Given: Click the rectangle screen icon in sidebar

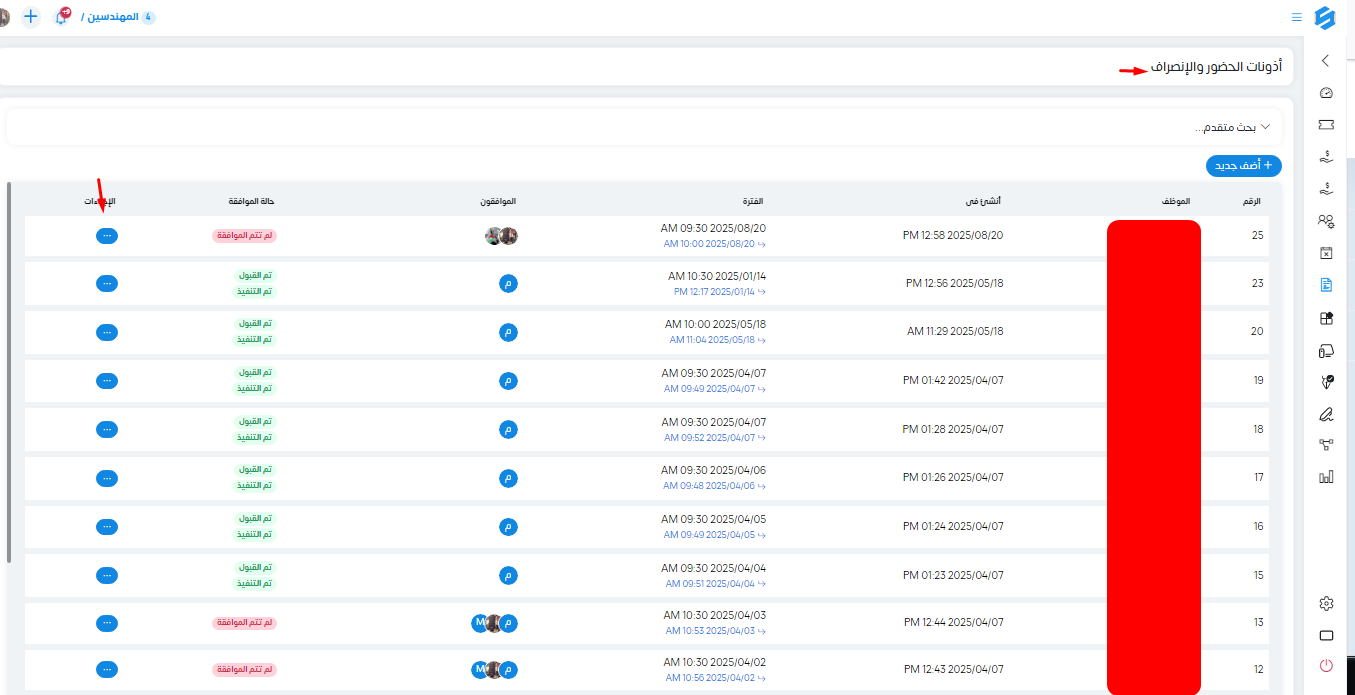Looking at the screenshot, I should click(1326, 635).
